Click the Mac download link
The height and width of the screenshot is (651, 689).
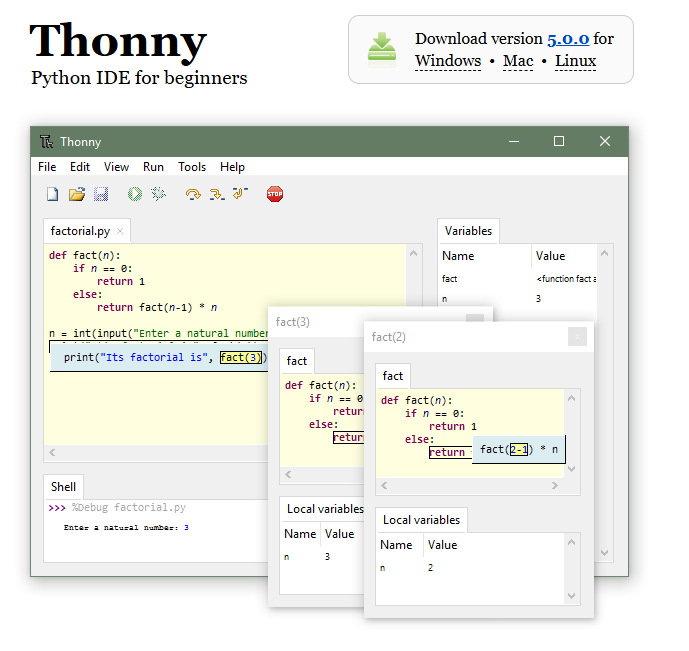coord(518,61)
